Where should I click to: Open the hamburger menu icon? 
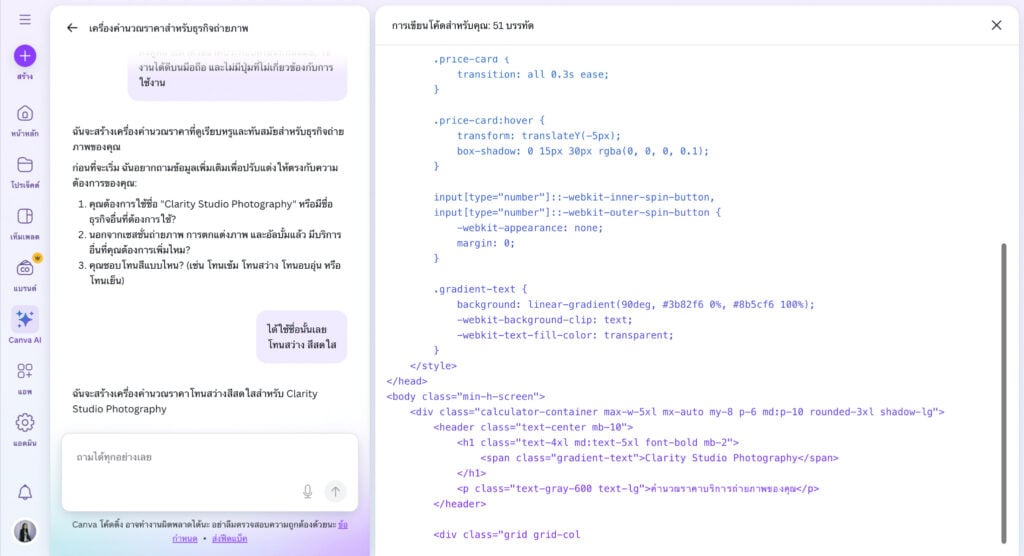(x=25, y=20)
